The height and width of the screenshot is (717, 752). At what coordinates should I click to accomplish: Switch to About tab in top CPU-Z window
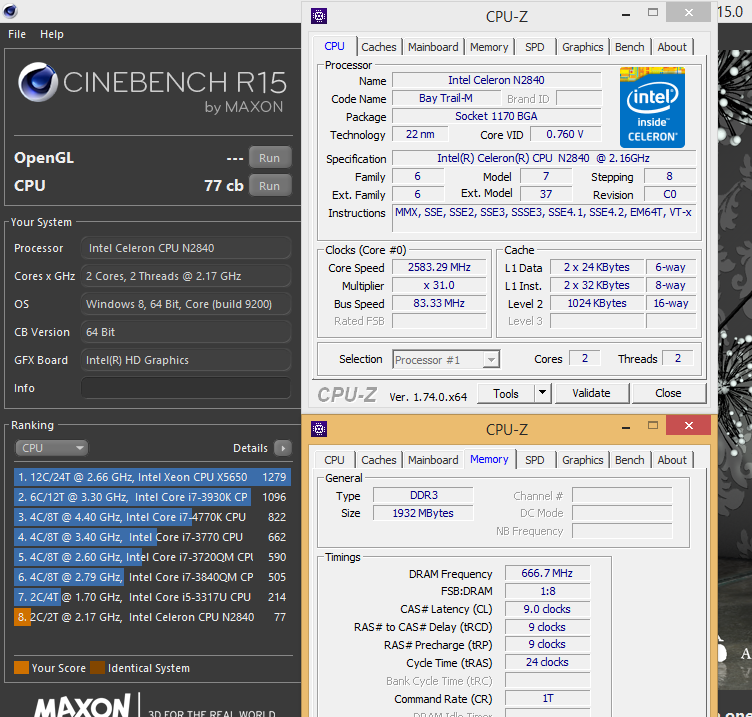tap(672, 47)
